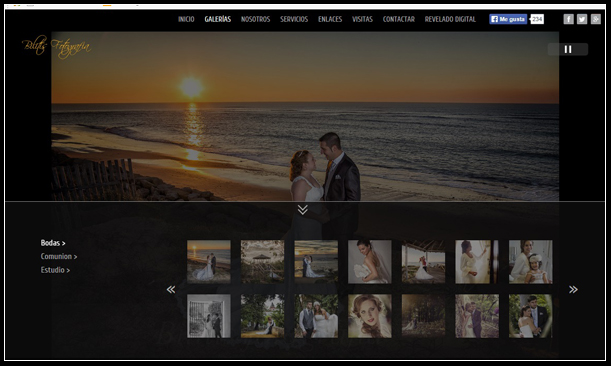611x366 pixels.
Task: Open the Google Plus social icon
Action: coord(596,19)
